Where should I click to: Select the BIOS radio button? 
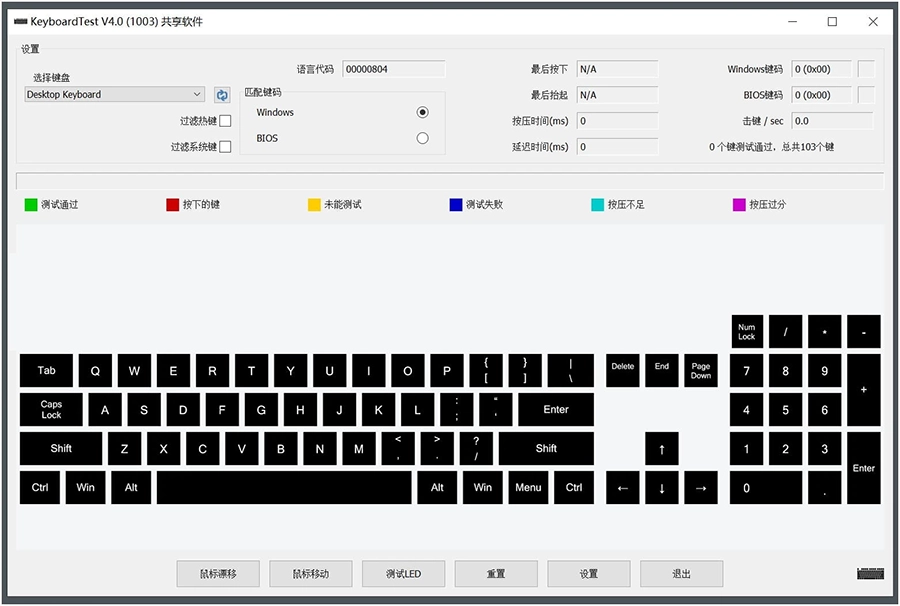[x=422, y=138]
